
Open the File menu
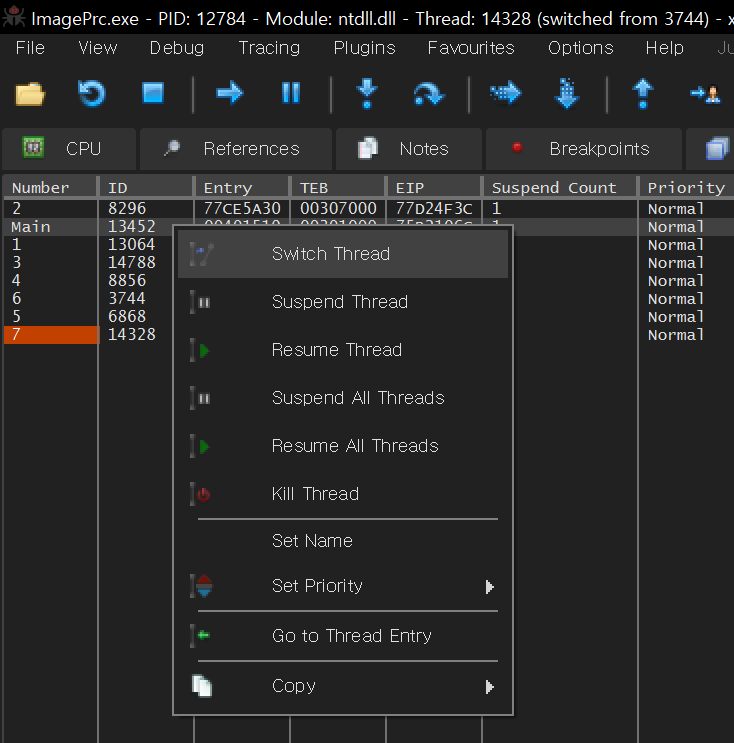(x=30, y=48)
